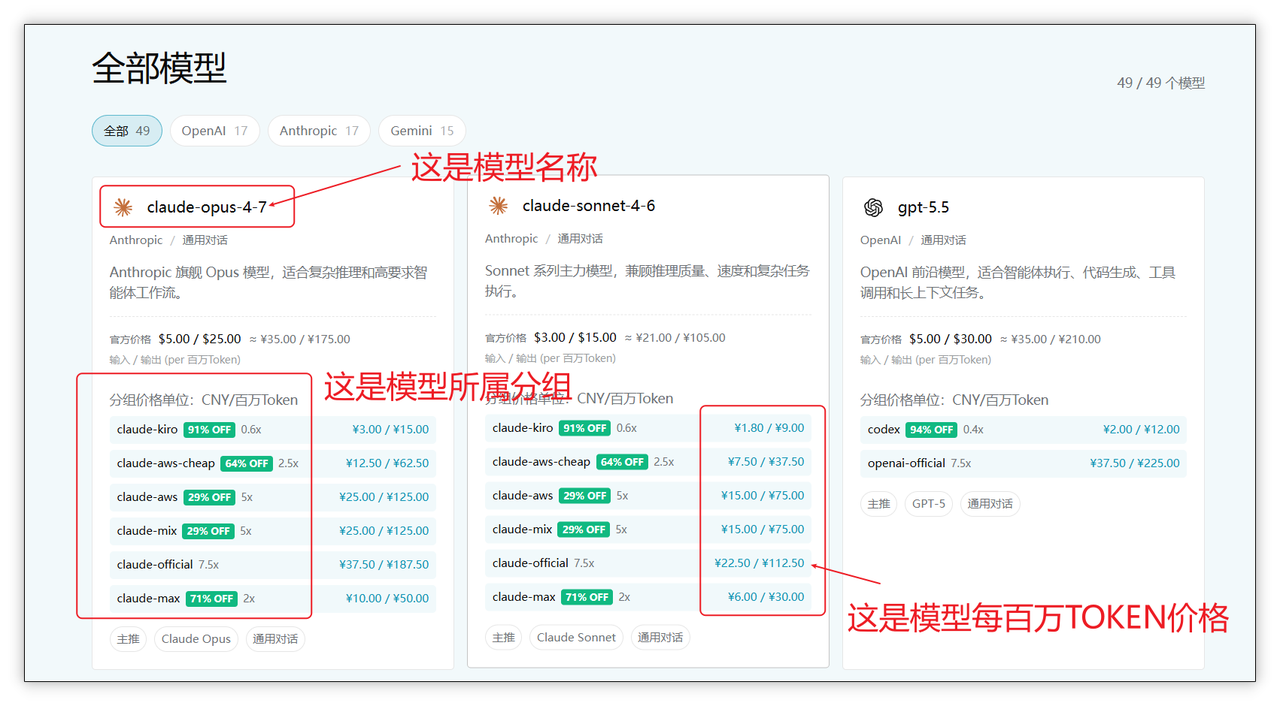Click the 主推 tag on gpt-5.5 card

879,504
